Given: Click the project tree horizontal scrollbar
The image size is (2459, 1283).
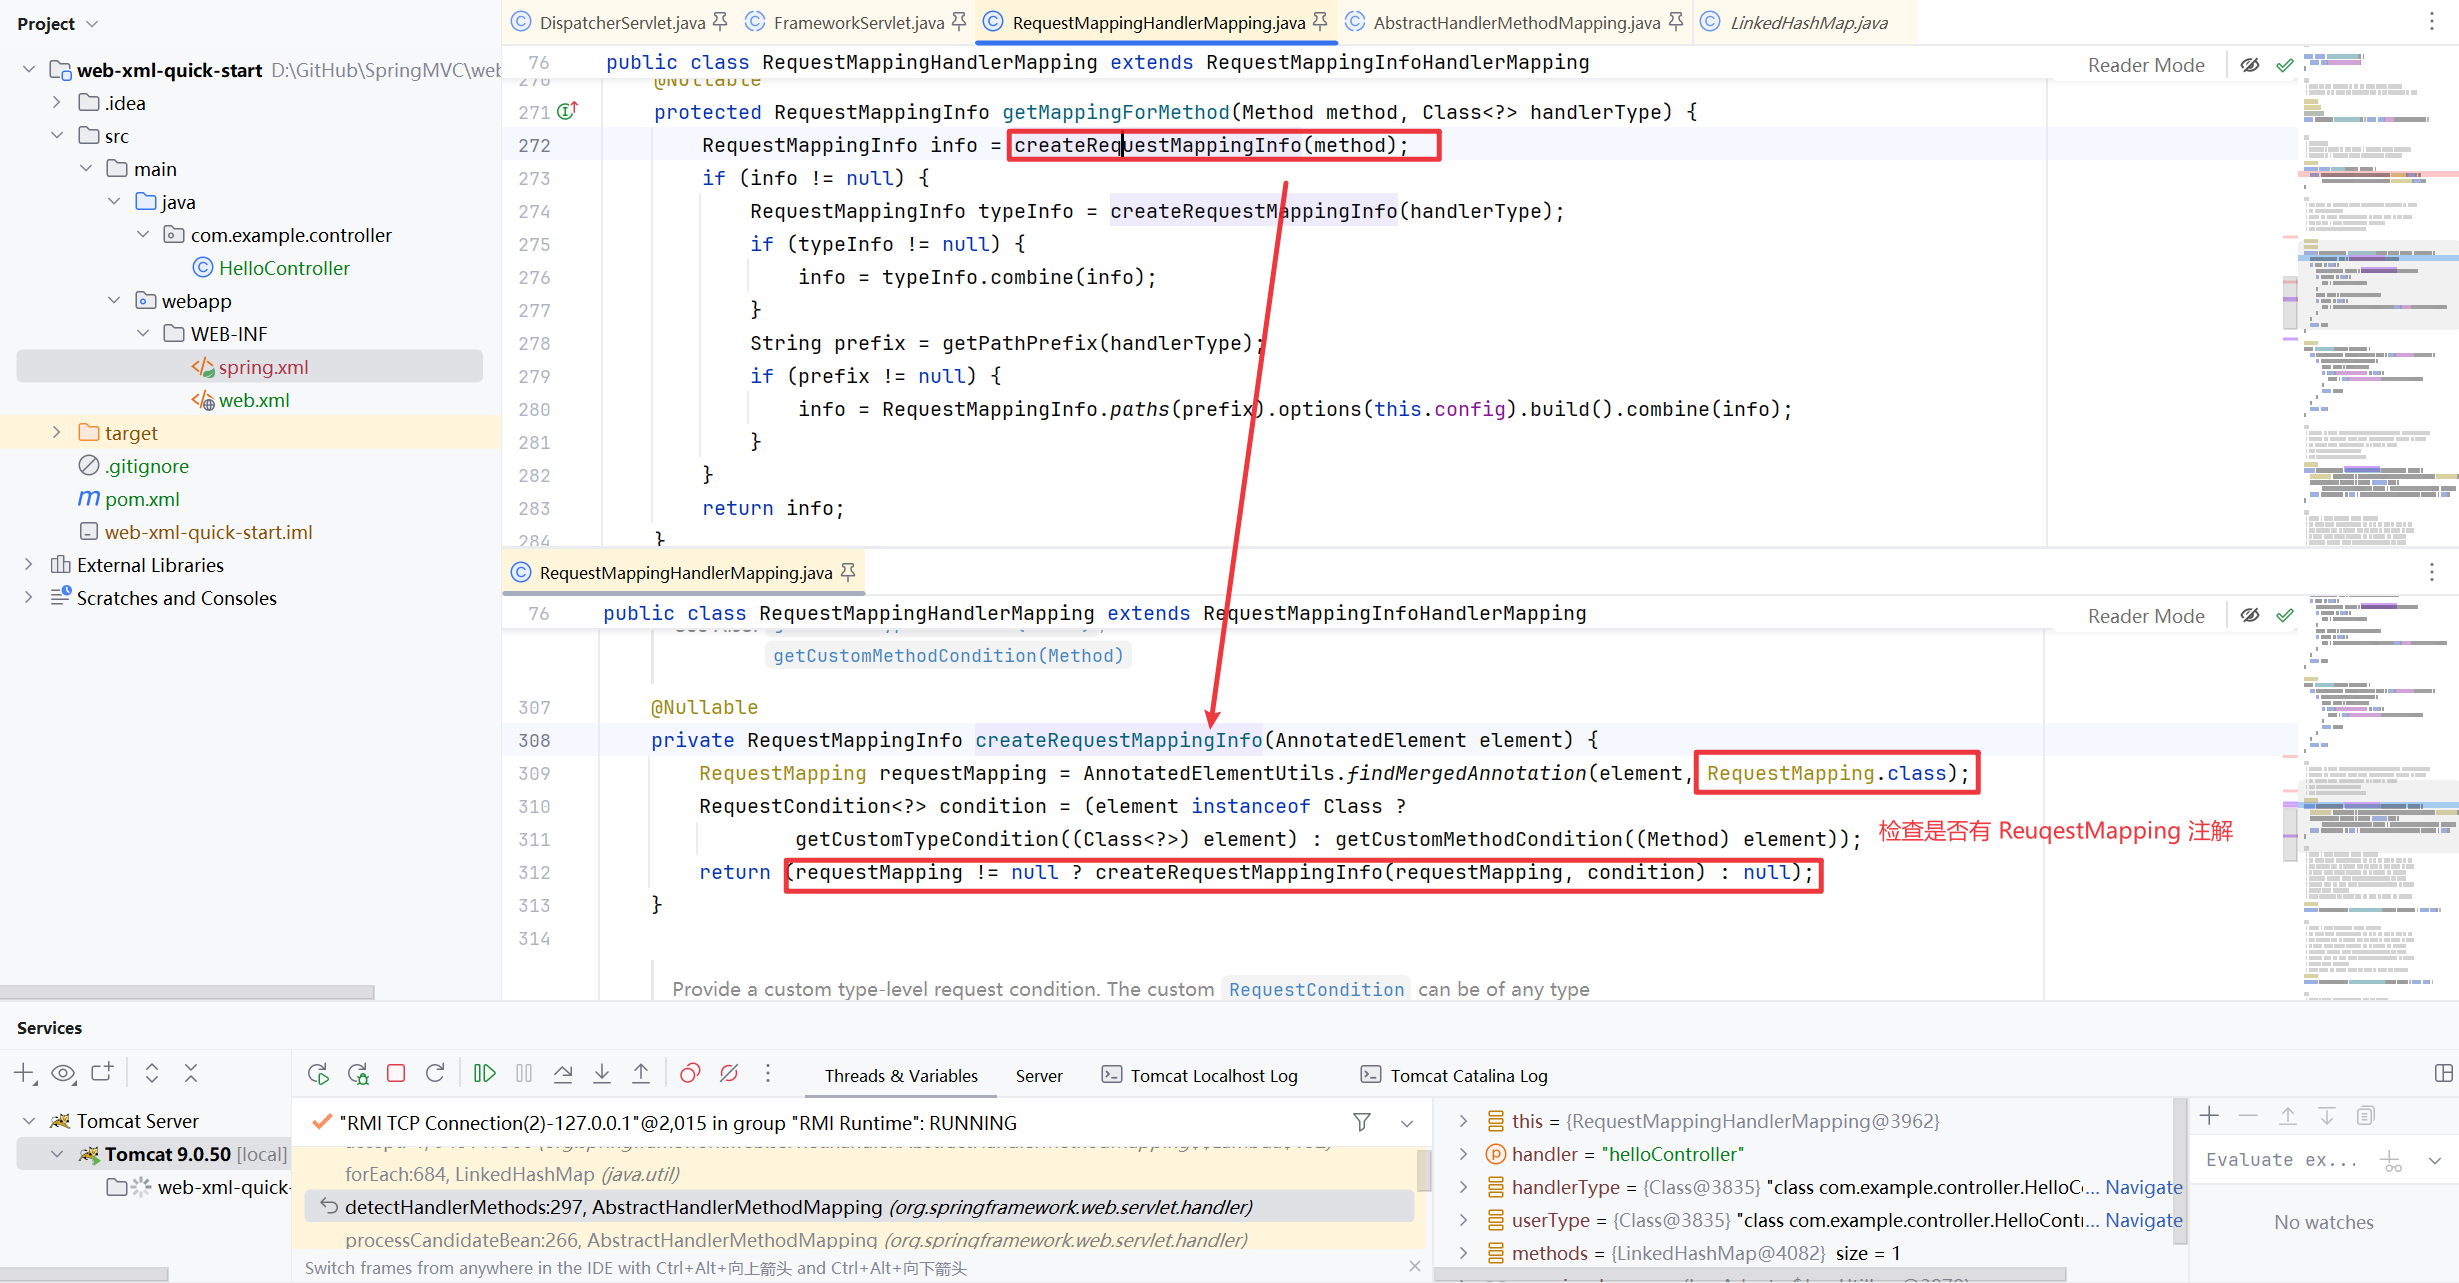Looking at the screenshot, I should pos(187,992).
